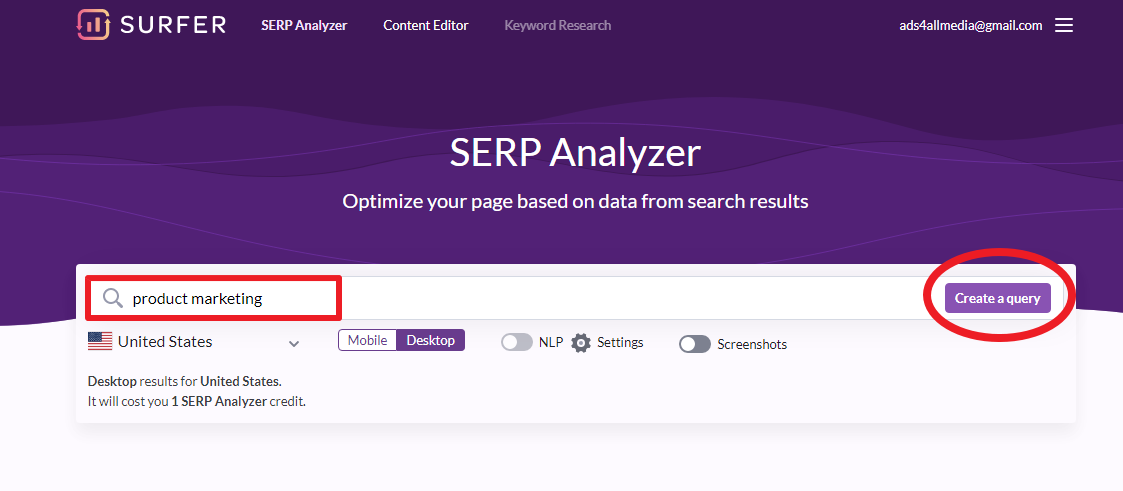Viewport: 1123px width, 491px height.
Task: Click the magnifying glass search icon
Action: [113, 298]
